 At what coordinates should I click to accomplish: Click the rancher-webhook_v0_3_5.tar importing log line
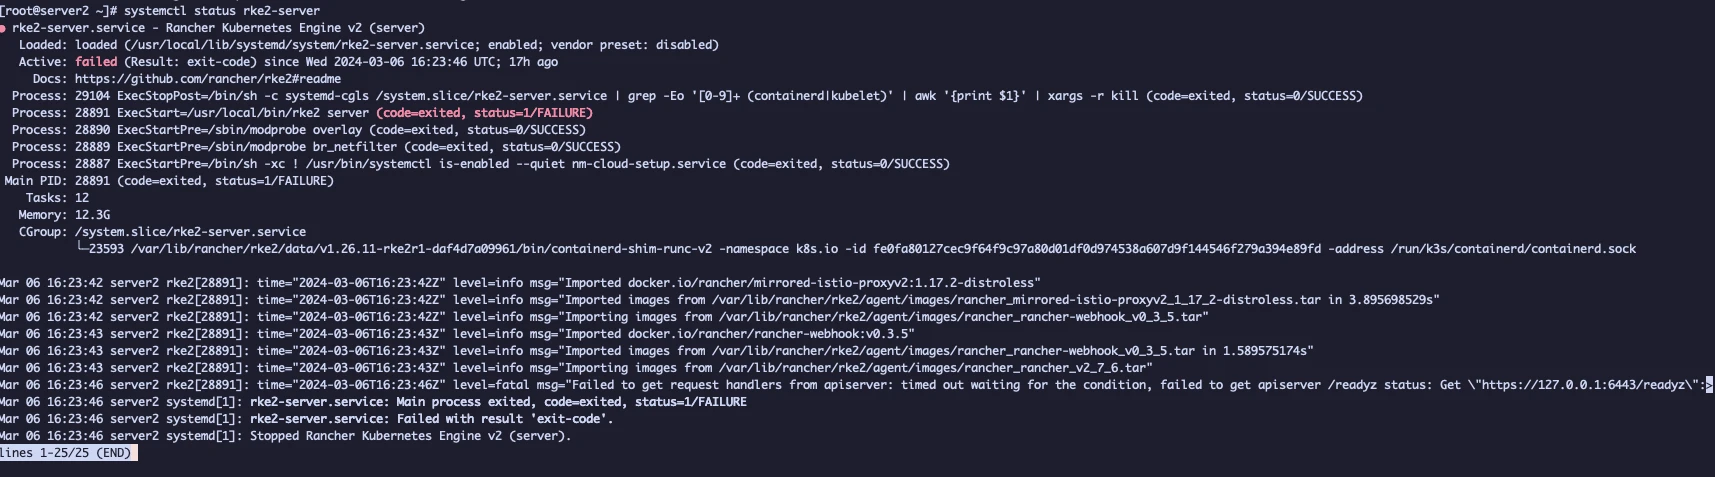604,317
